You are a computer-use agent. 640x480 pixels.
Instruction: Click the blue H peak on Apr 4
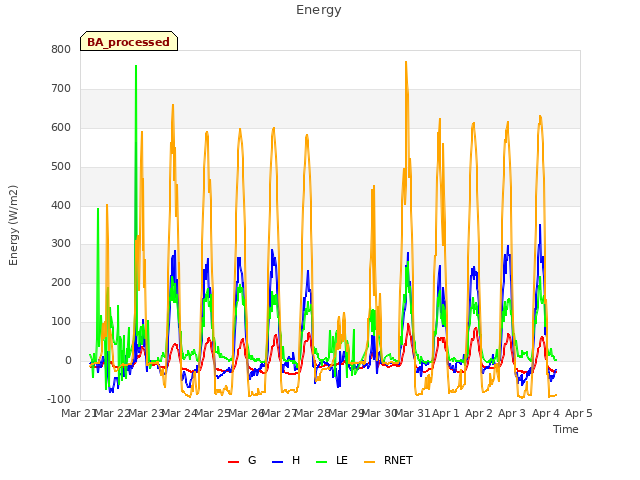(x=540, y=225)
